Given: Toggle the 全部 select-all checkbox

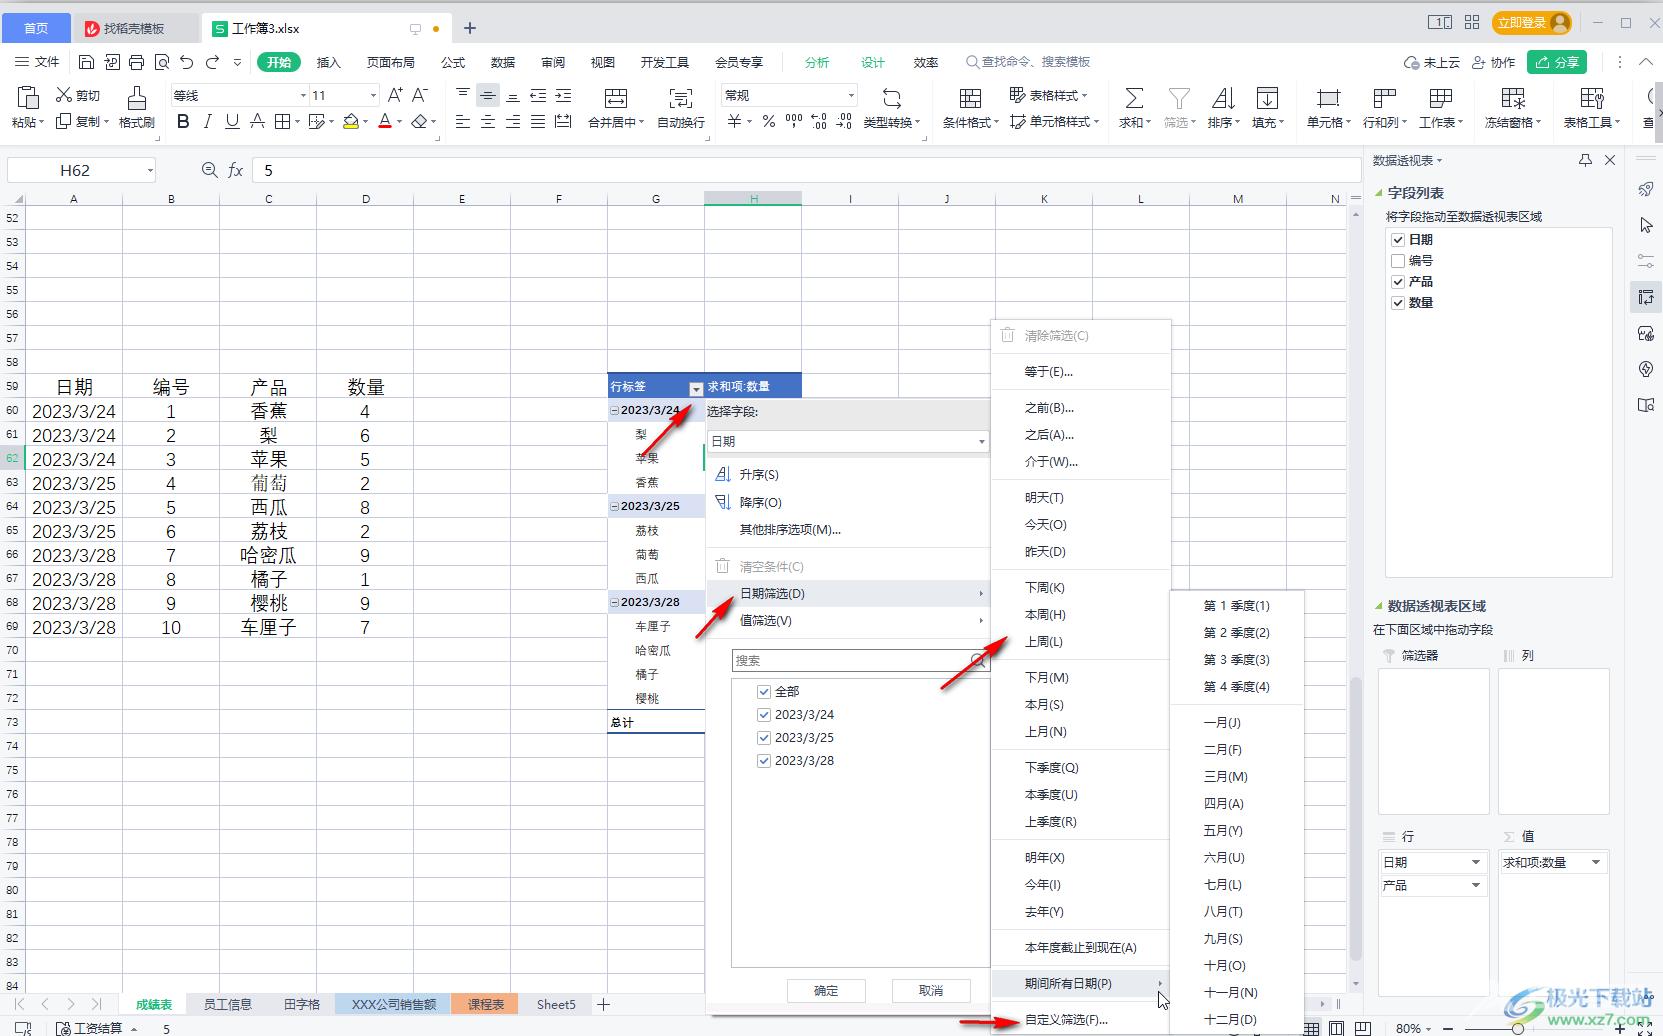Looking at the screenshot, I should (x=764, y=691).
